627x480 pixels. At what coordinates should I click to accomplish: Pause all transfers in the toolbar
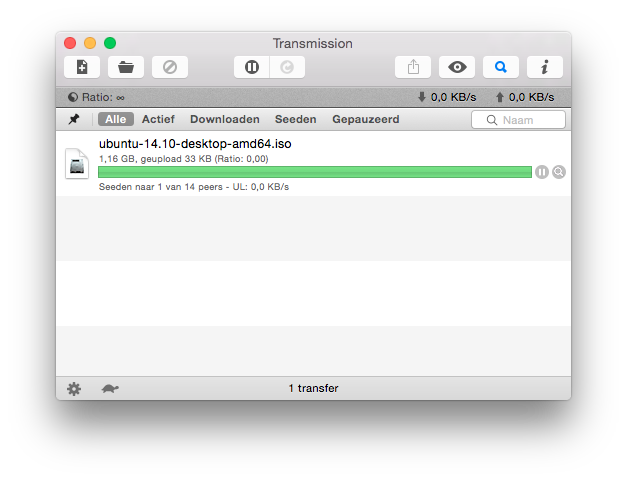click(x=252, y=67)
